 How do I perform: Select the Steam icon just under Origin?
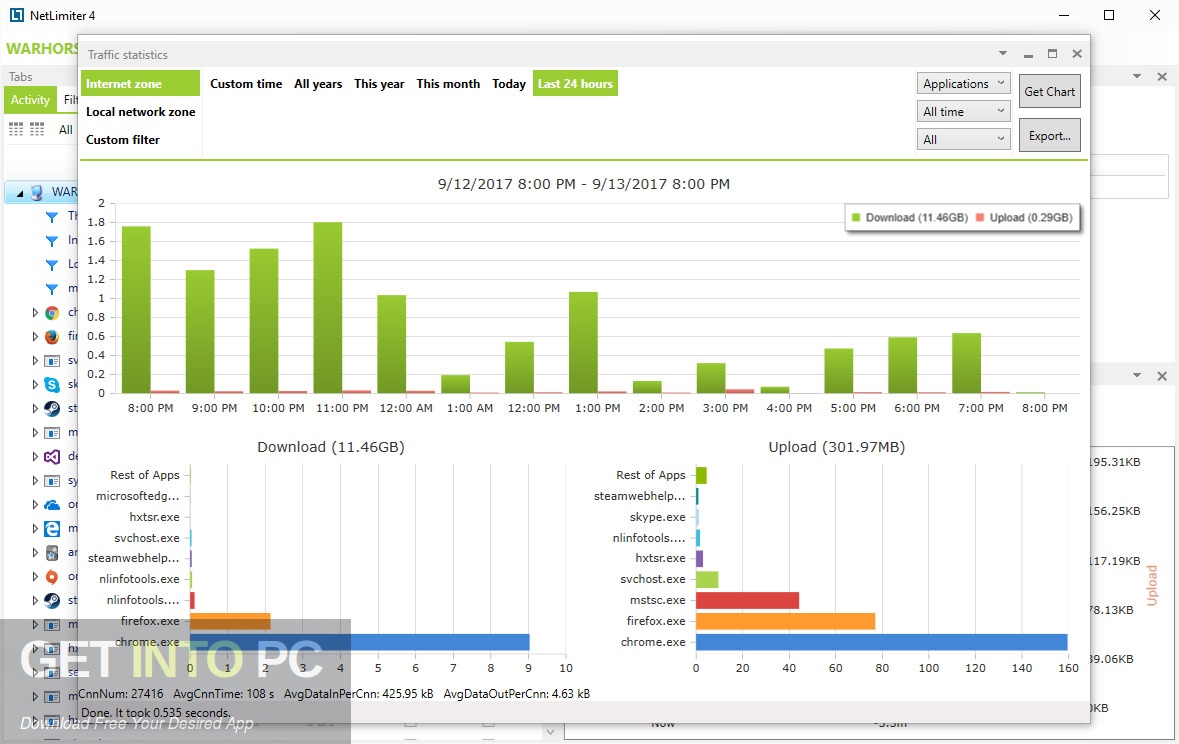tap(52, 600)
